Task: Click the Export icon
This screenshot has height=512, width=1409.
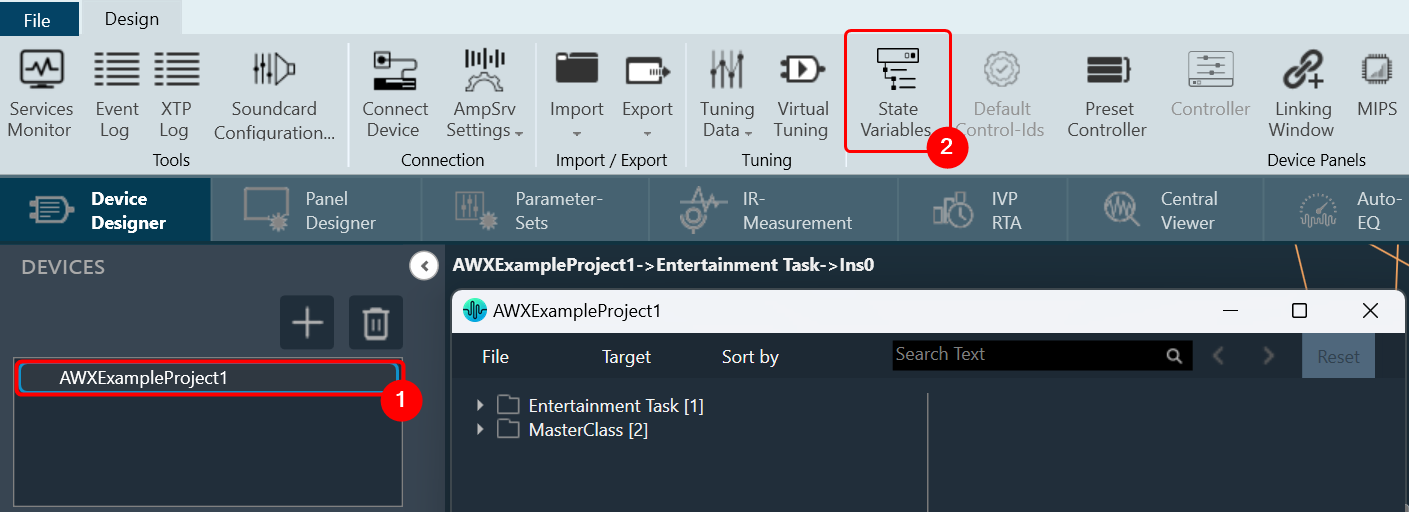Action: click(647, 69)
